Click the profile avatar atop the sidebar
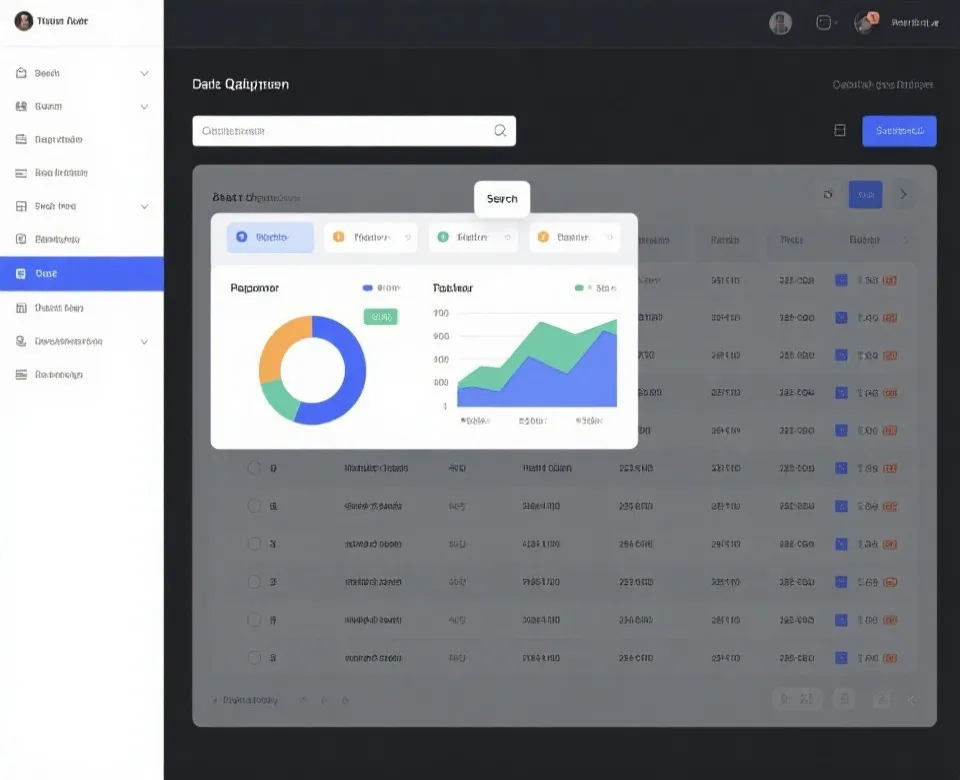The height and width of the screenshot is (780, 960). (x=23, y=21)
